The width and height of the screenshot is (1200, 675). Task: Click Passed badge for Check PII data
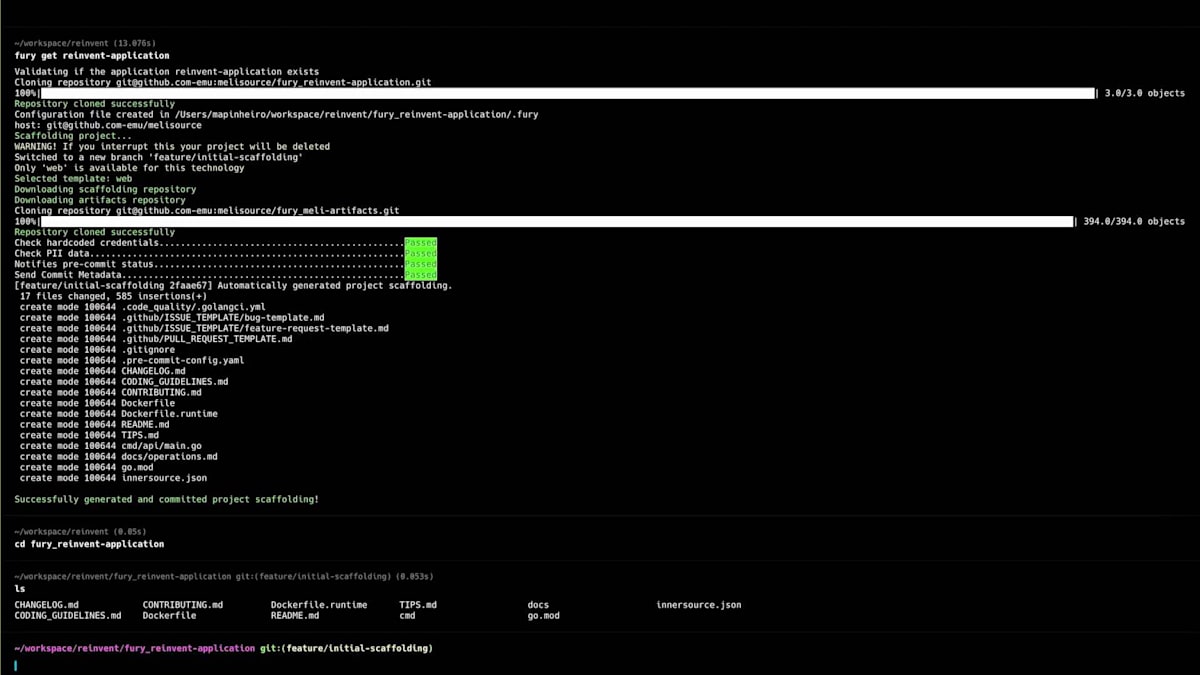point(421,253)
